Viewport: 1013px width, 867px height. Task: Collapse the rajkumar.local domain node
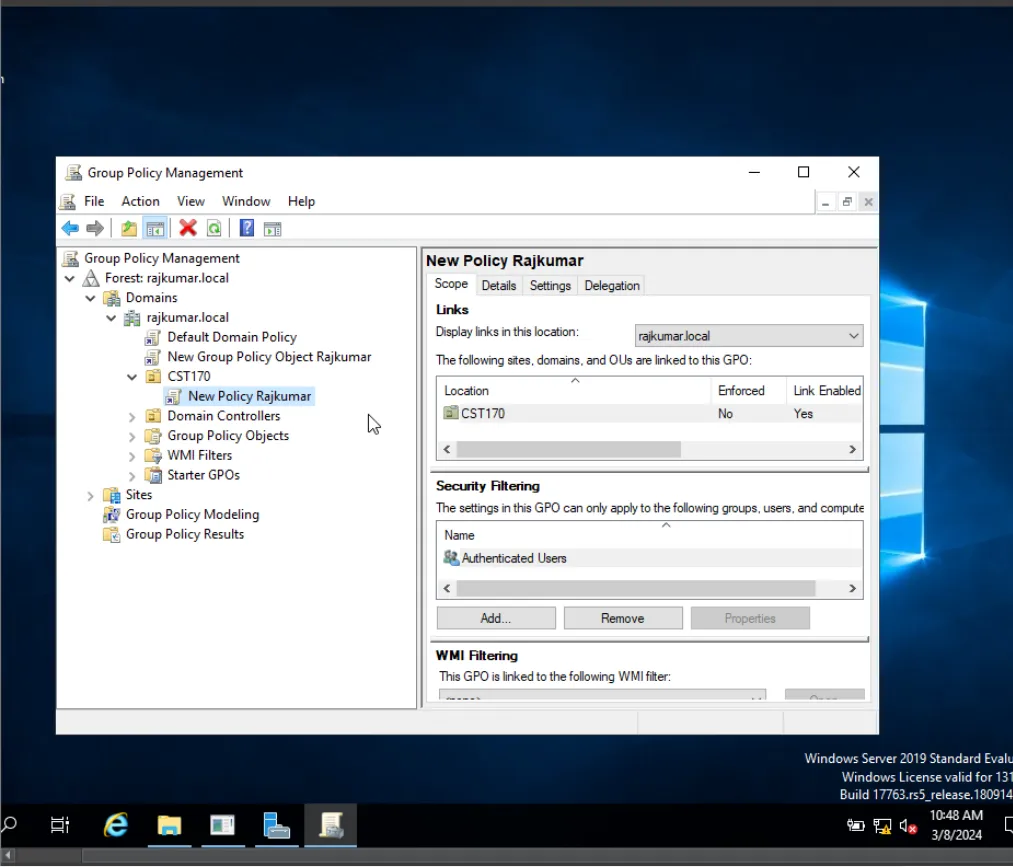tap(111, 319)
